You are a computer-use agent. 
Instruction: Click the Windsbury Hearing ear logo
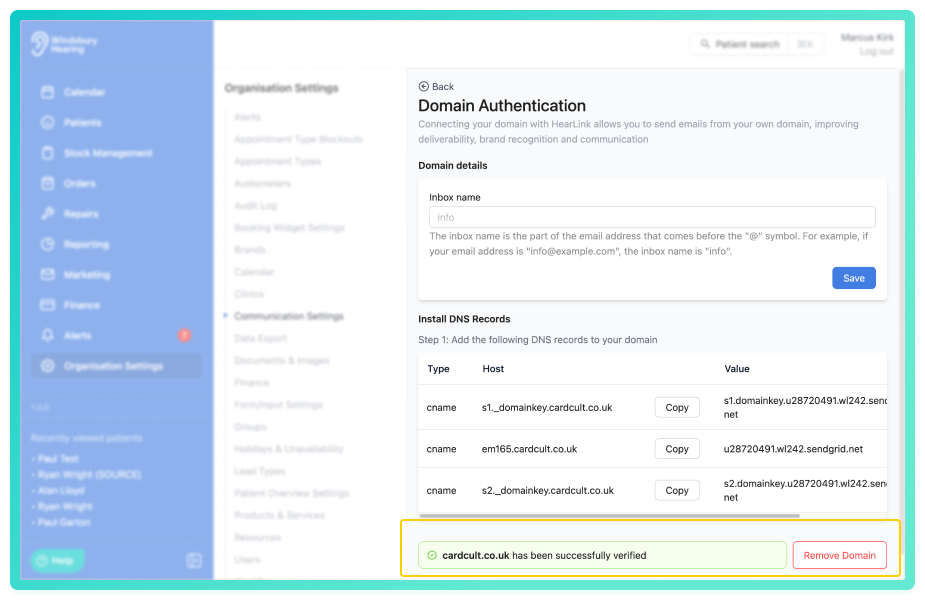(40, 44)
